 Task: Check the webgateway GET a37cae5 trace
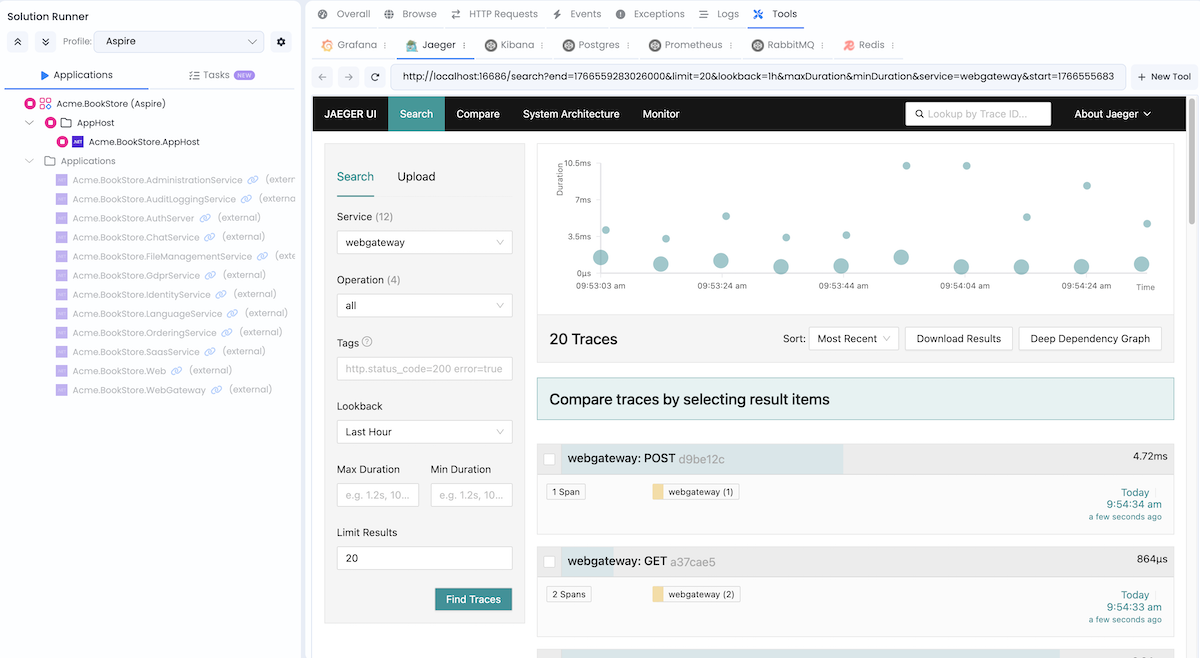coord(549,562)
